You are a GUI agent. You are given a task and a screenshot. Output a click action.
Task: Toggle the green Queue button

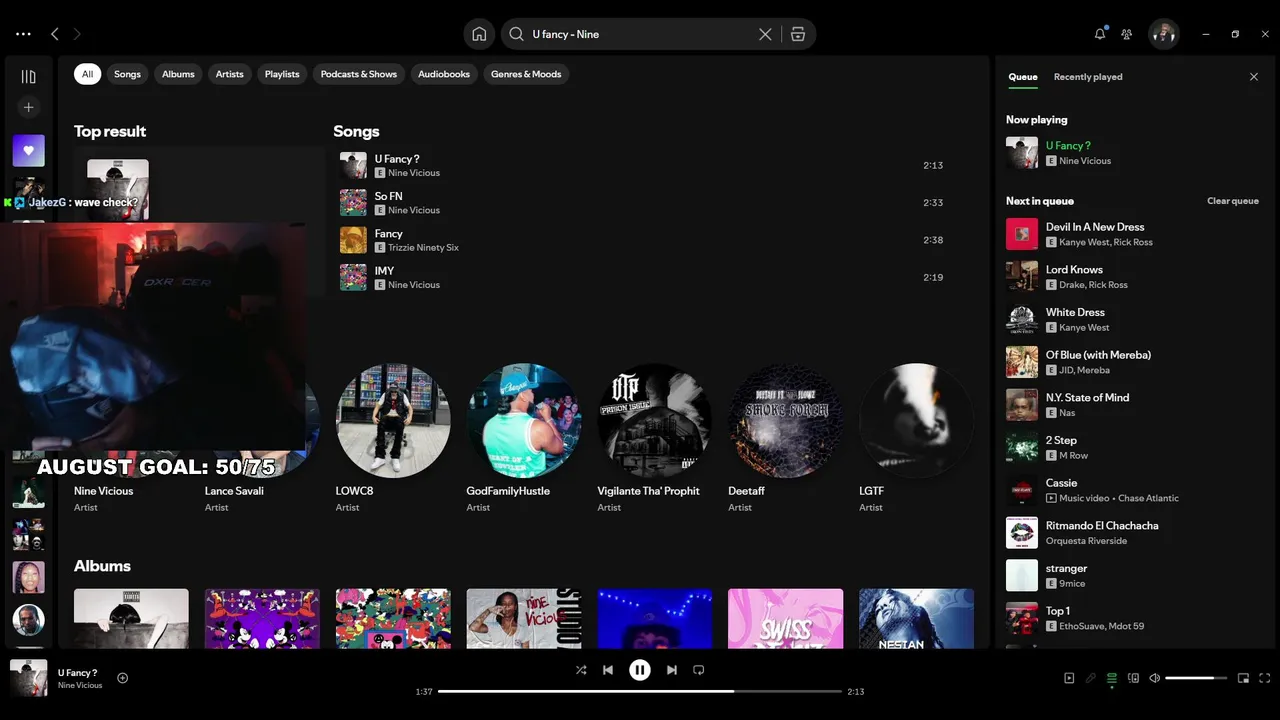coord(1112,679)
